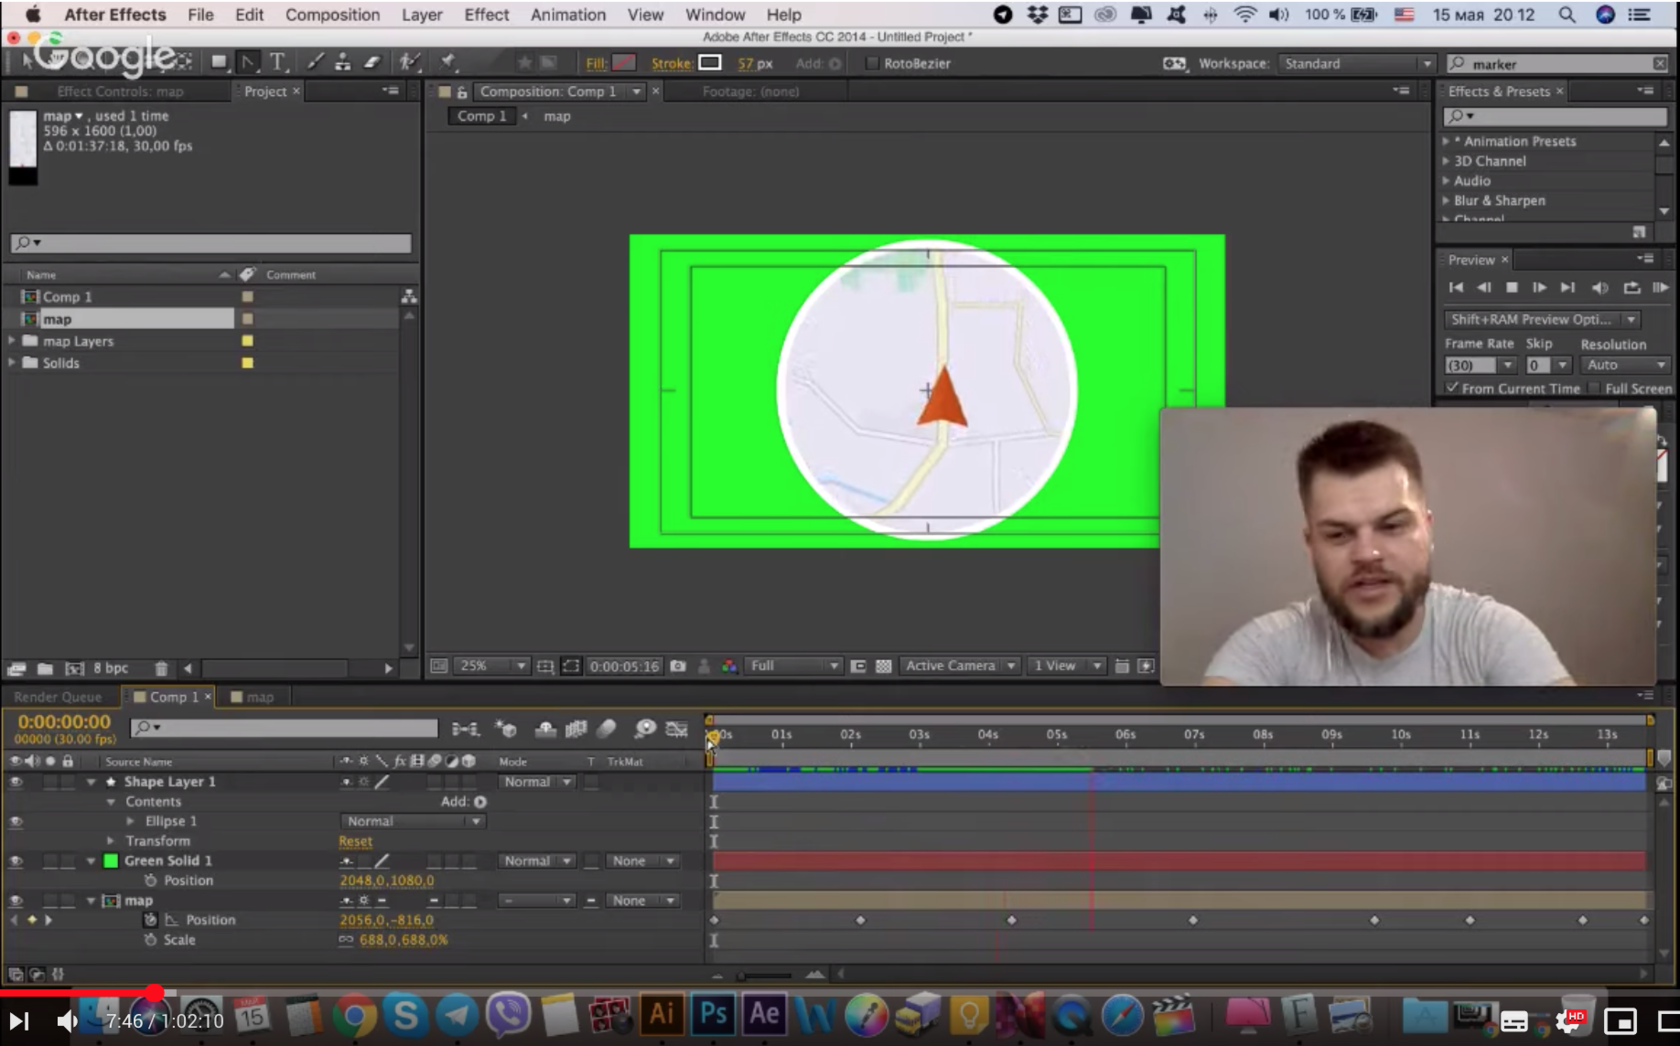Viewport: 1680px width, 1046px height.
Task: Open the Workspace Standard dropdown
Action: [1357, 63]
